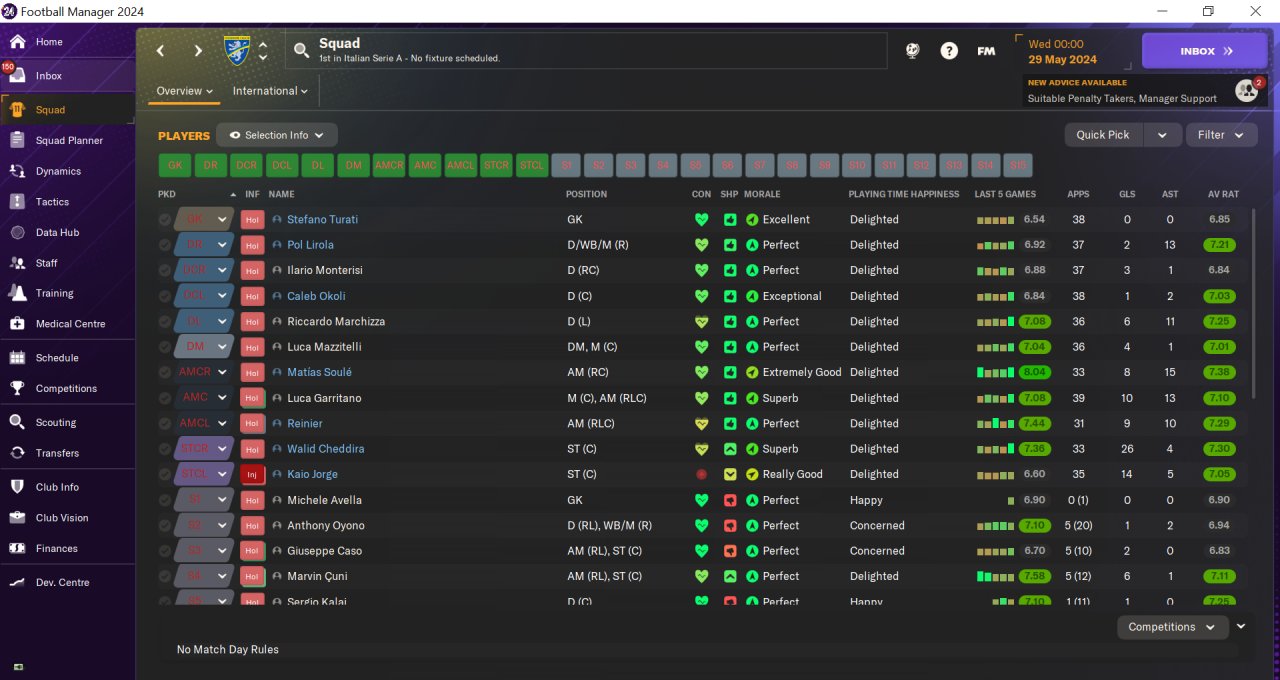Open the FM menu icon

[x=986, y=51]
